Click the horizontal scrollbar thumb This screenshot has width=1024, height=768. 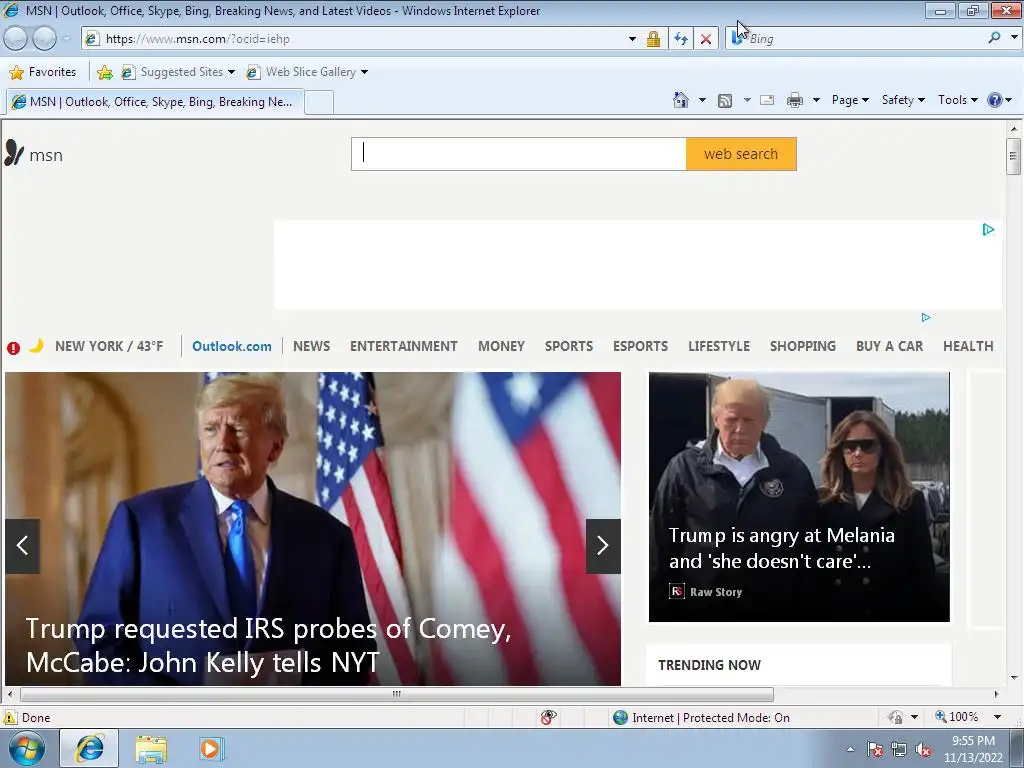396,694
